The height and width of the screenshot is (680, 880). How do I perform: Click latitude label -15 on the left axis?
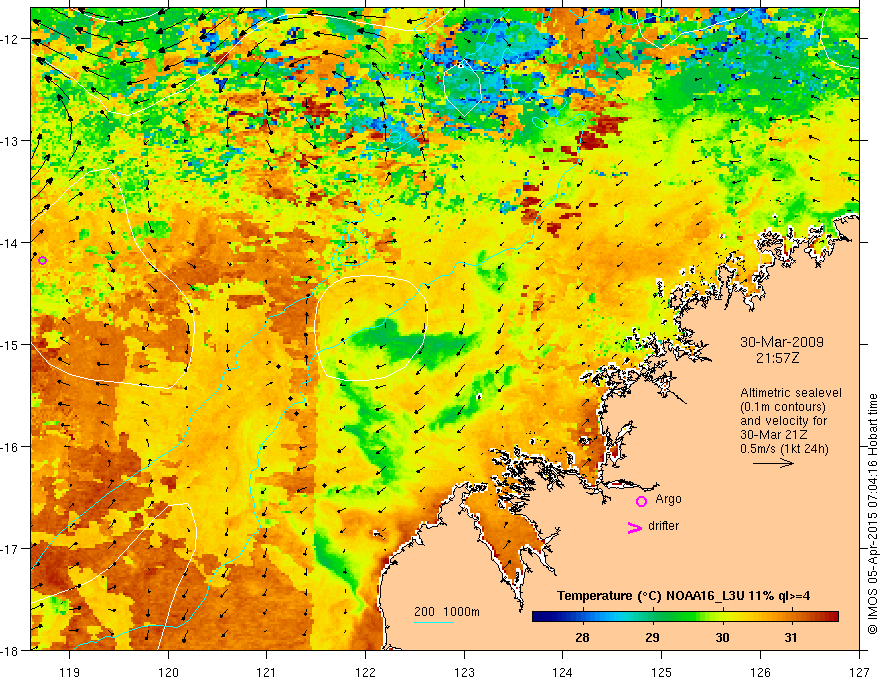point(11,345)
